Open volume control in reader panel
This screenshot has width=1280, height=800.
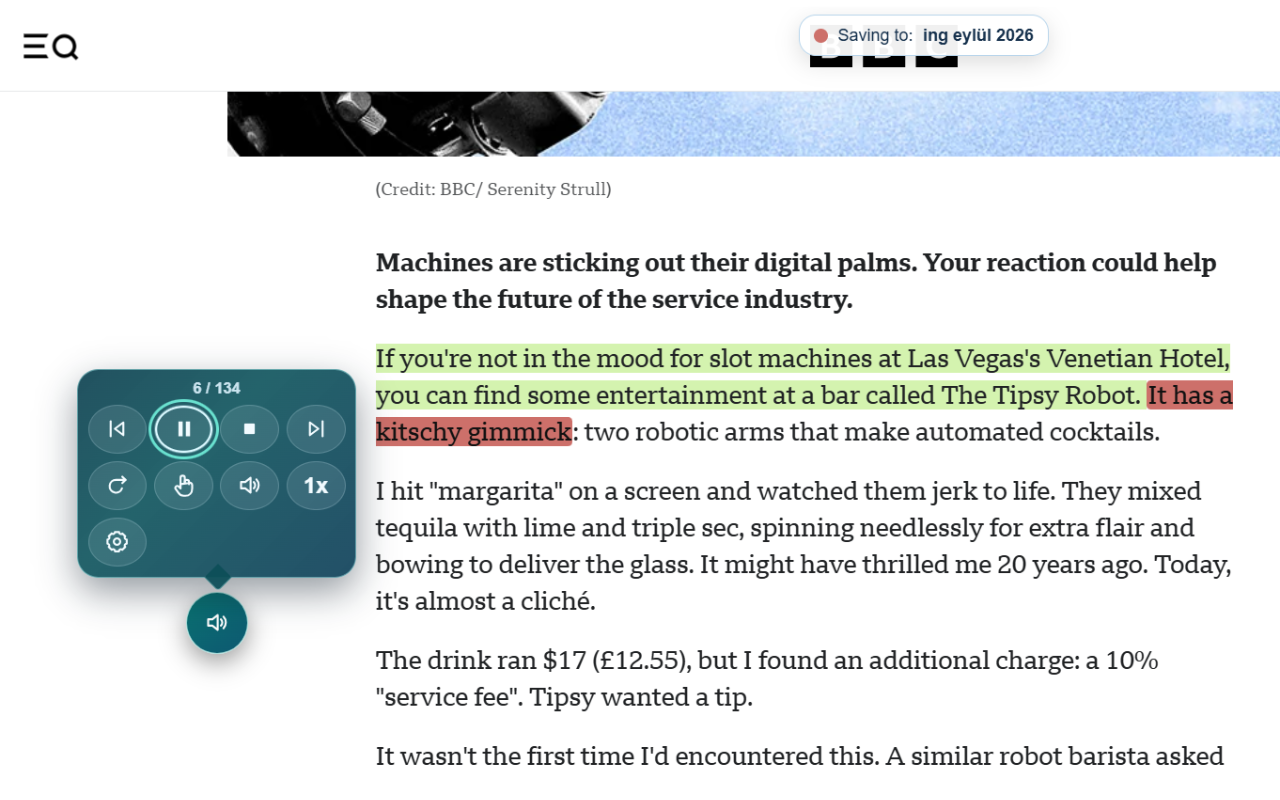(250, 486)
